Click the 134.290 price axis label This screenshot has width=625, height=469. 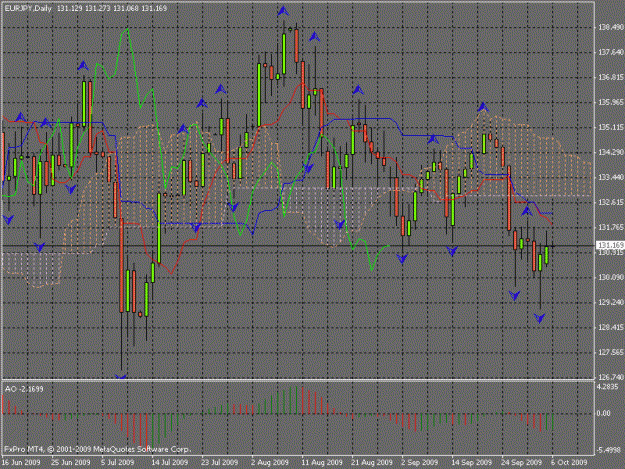pyautogui.click(x=611, y=152)
